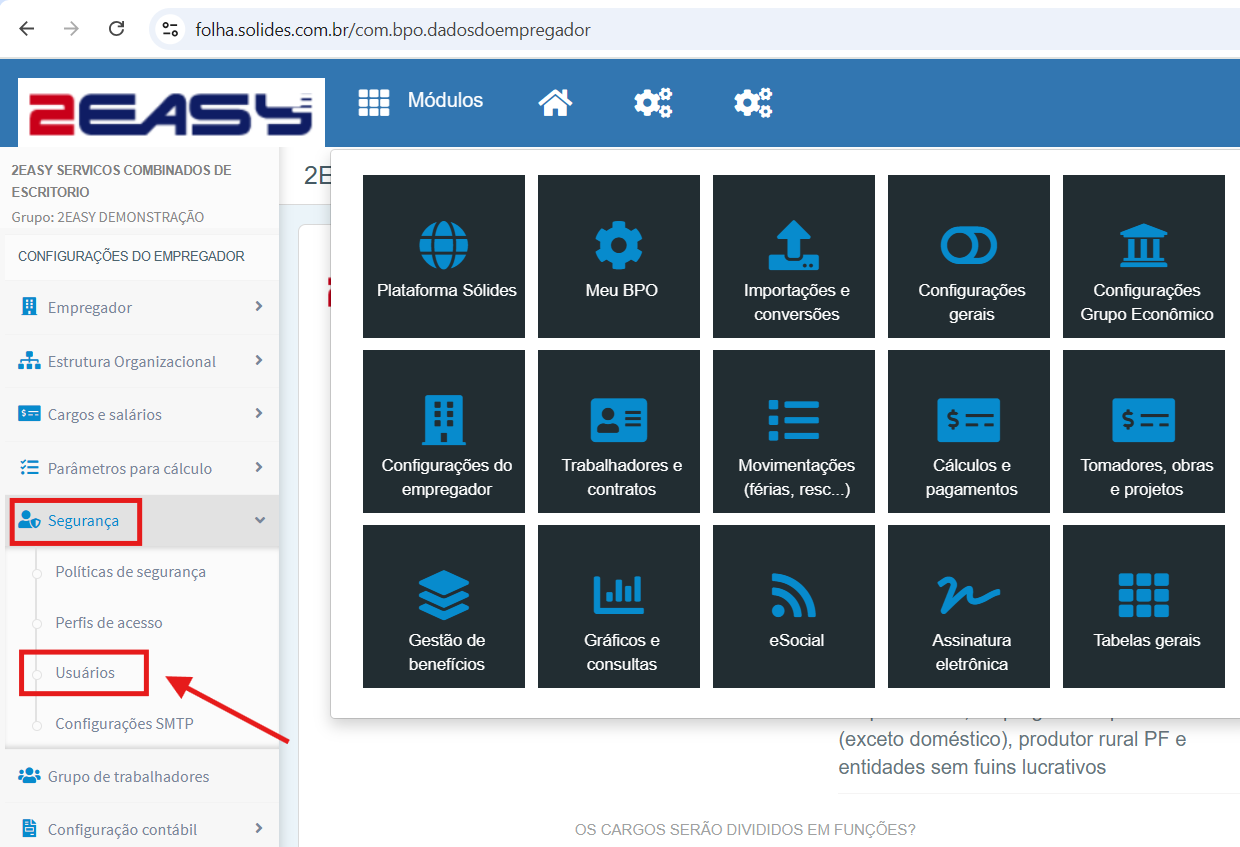
Task: Open Trabalhadores e contratos ID card tile
Action: (619, 432)
